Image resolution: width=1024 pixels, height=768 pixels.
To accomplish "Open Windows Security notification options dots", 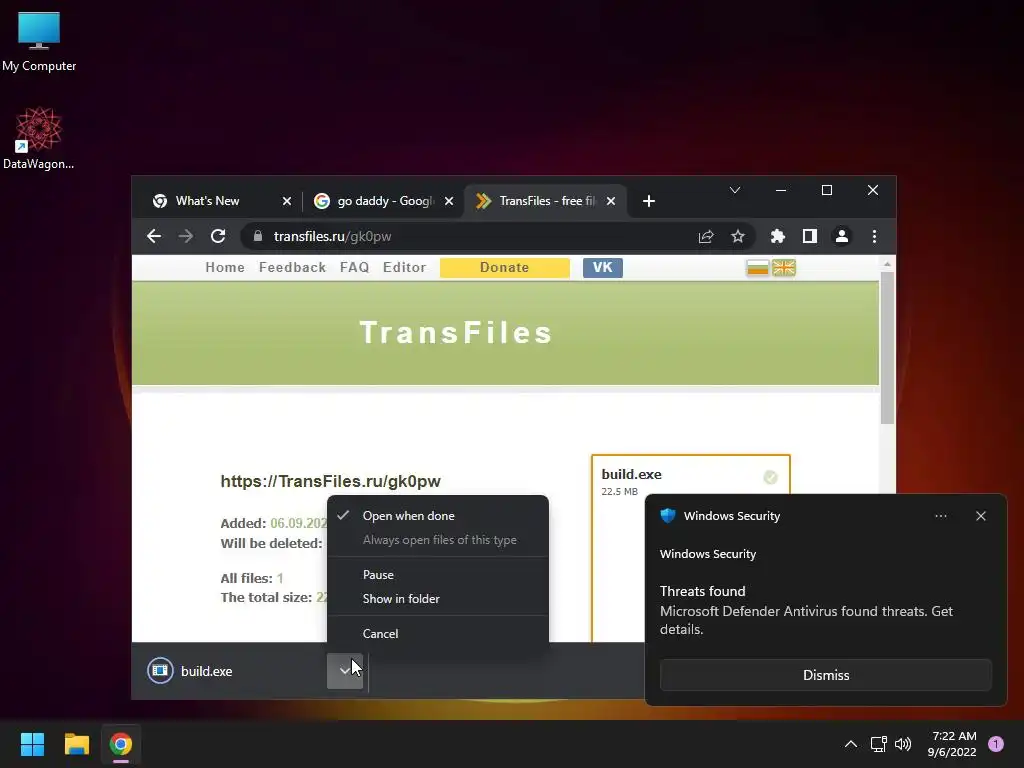I will 941,516.
